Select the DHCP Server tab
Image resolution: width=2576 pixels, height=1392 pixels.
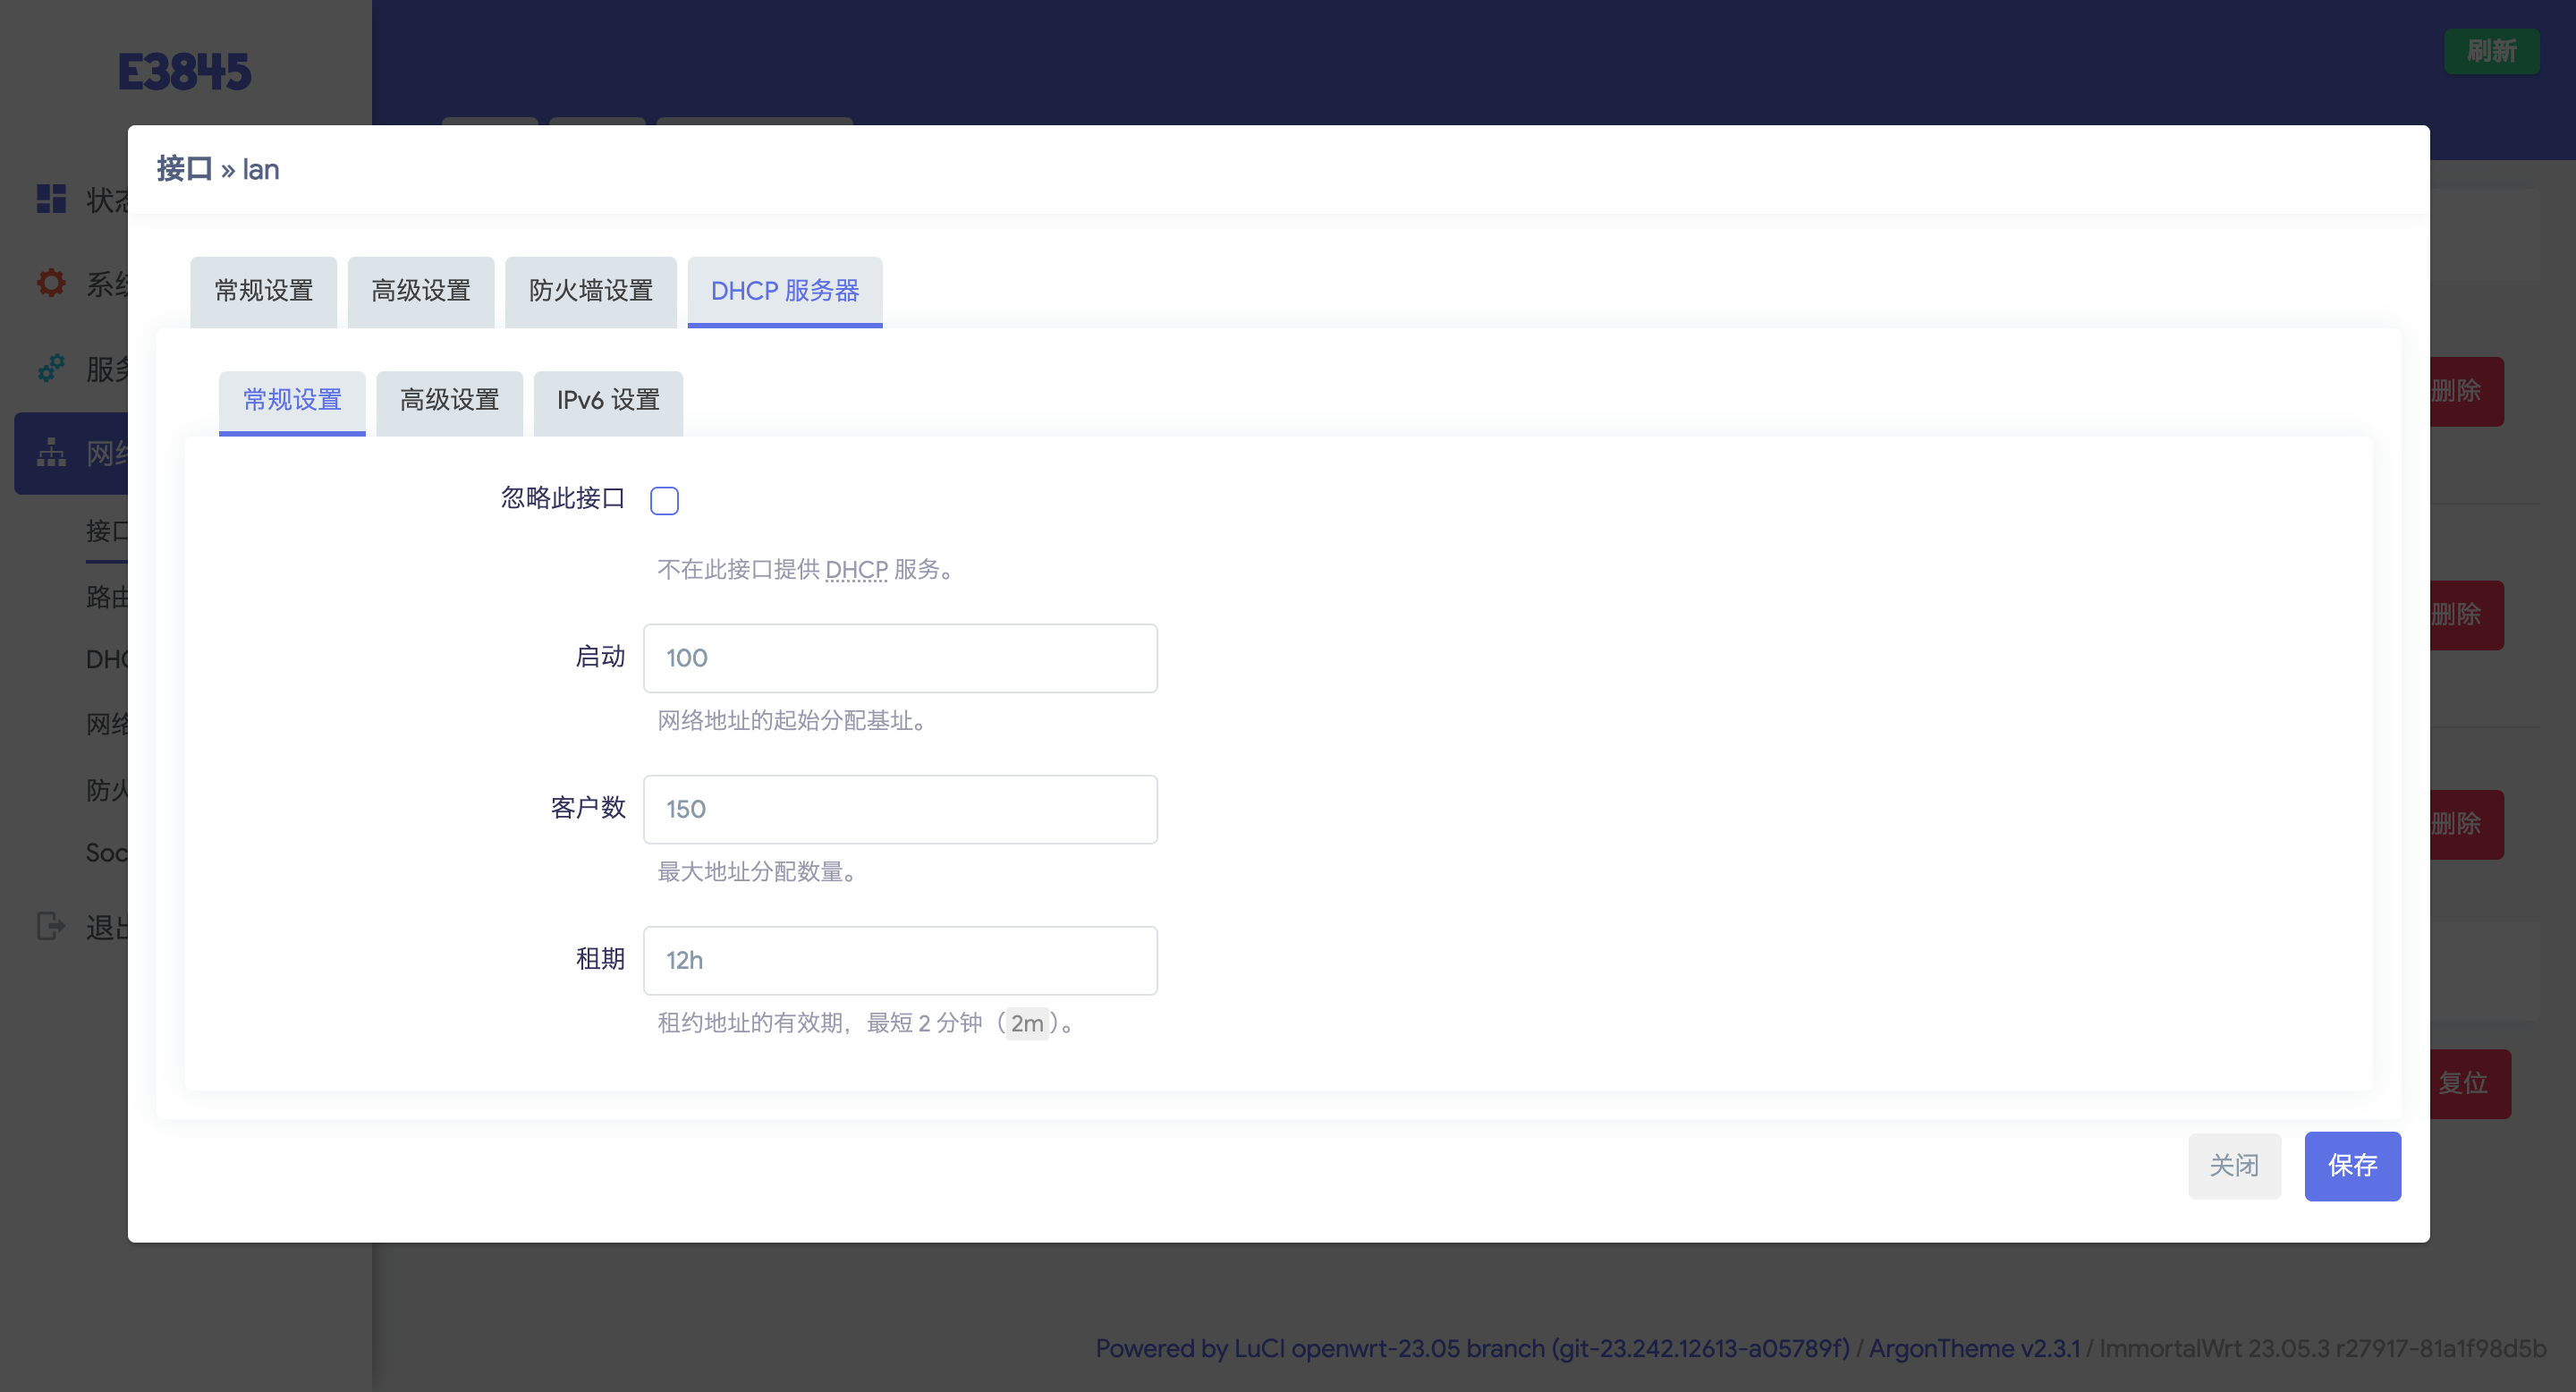click(785, 291)
